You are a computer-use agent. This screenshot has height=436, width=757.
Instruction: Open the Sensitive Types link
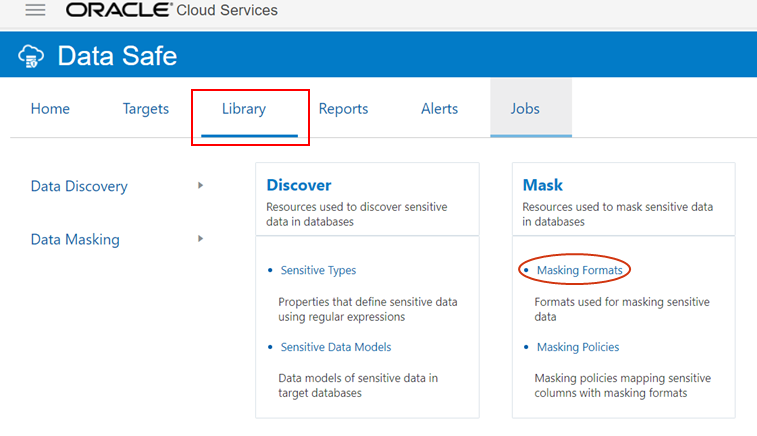point(318,270)
